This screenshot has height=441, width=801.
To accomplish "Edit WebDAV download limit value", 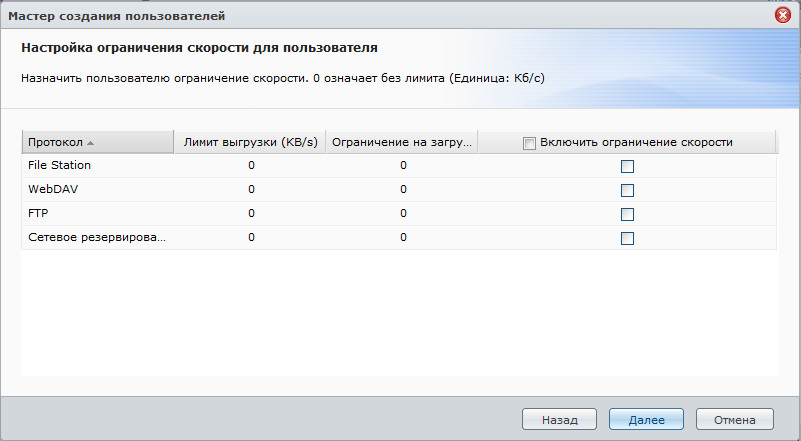I will coord(403,189).
